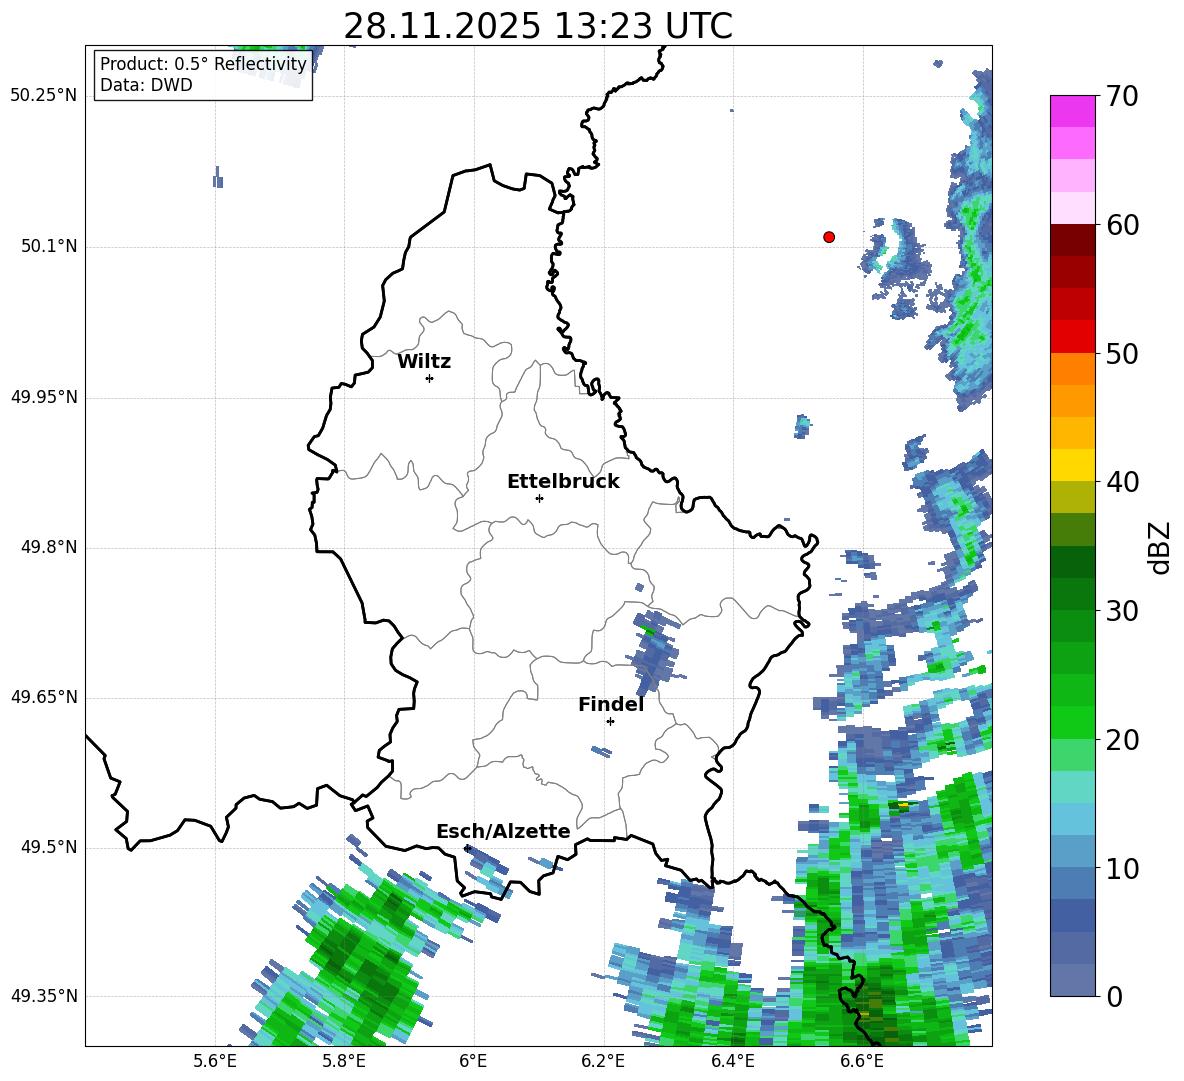
Task: Select the Esch/Alzette city label
Action: (503, 831)
